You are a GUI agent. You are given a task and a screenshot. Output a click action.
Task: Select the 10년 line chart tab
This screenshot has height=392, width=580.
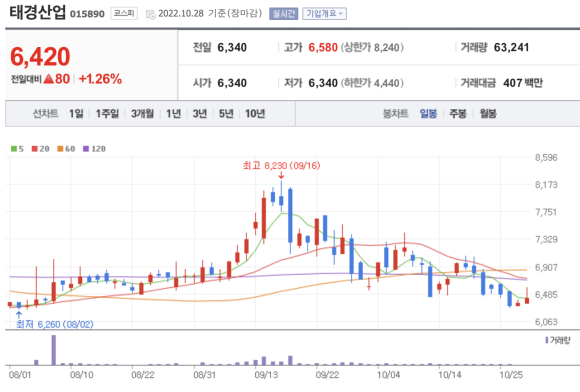coord(255,114)
